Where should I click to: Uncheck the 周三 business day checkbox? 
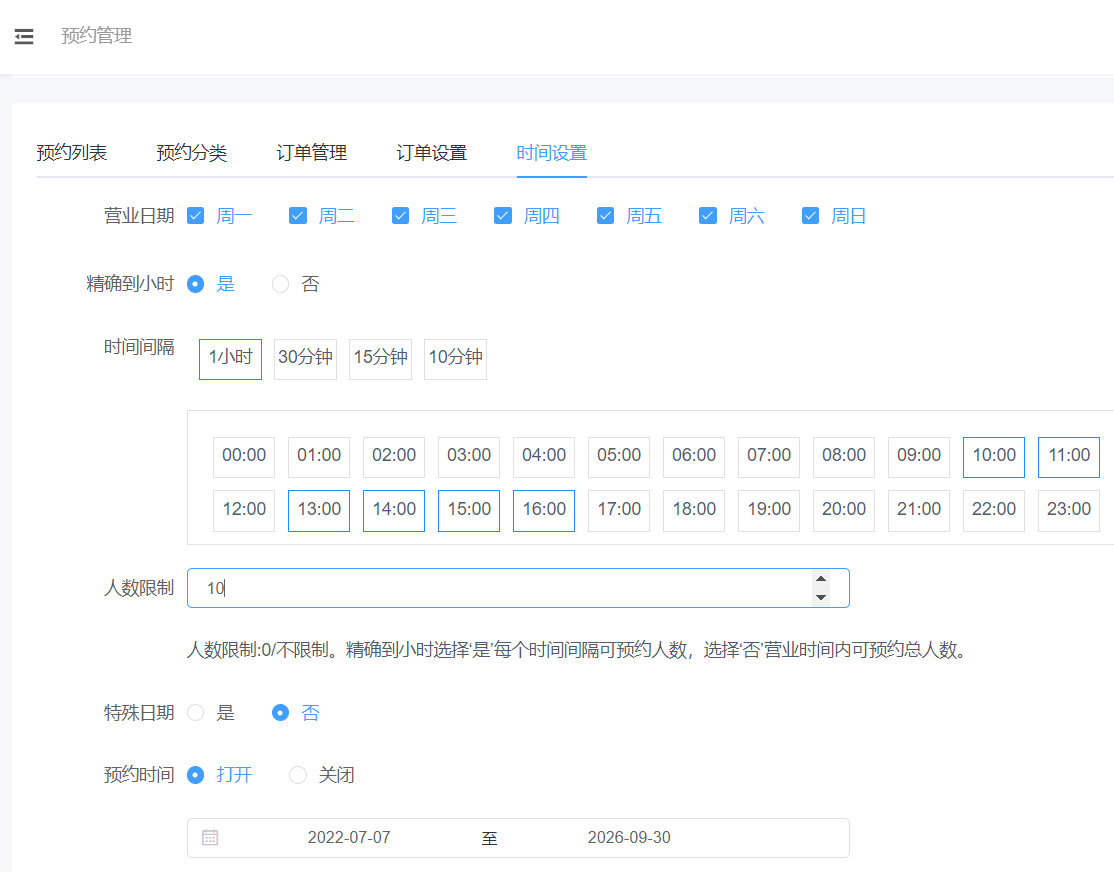click(x=401, y=216)
